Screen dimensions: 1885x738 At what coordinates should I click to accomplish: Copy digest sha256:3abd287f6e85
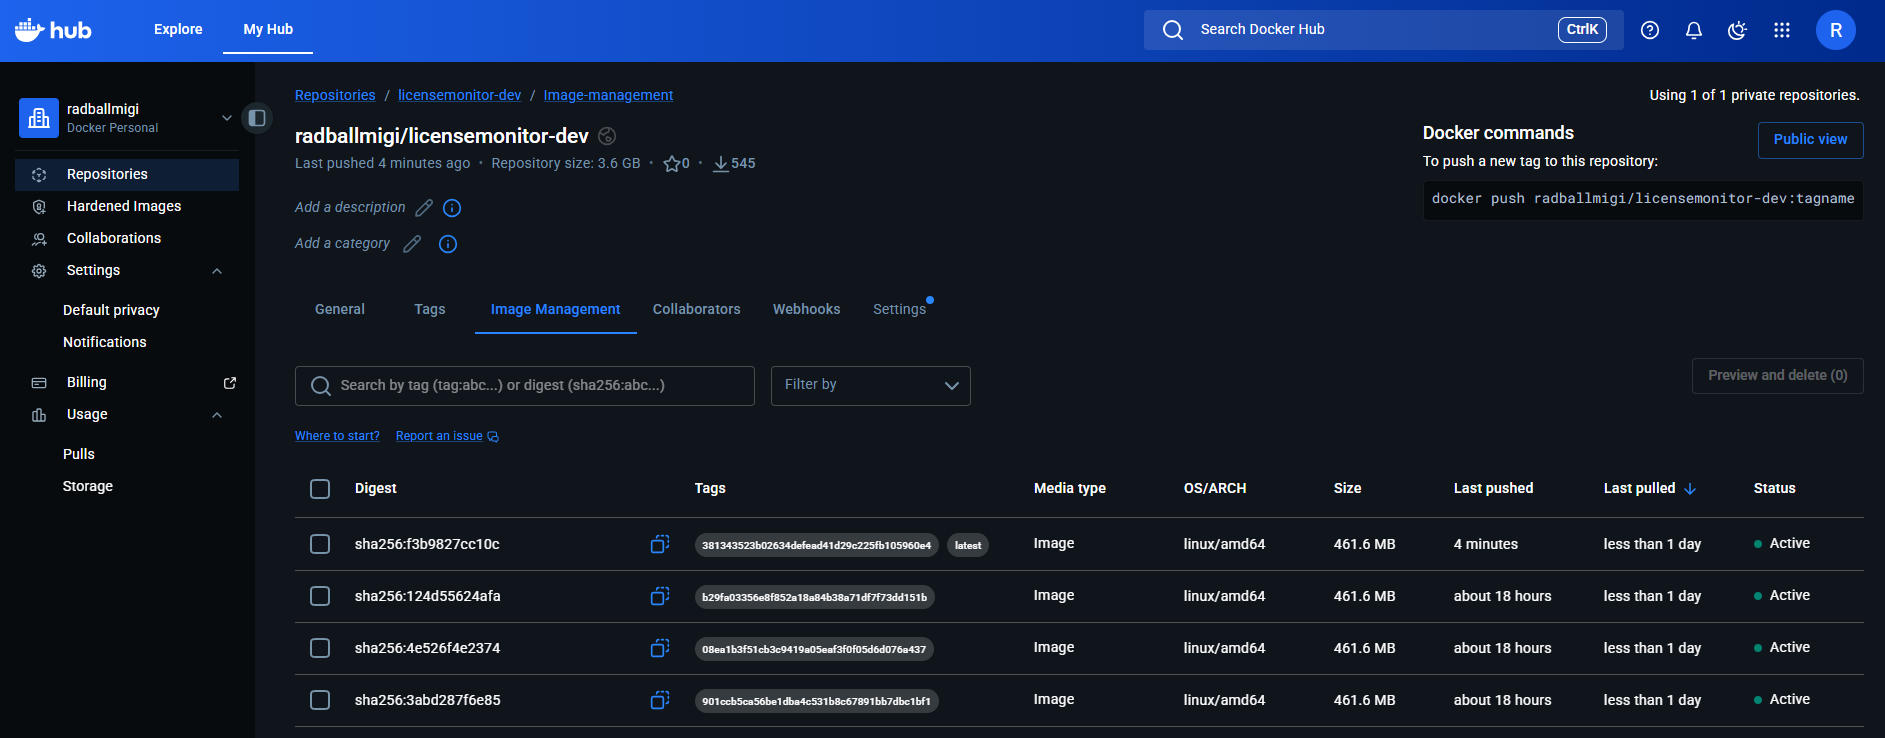[660, 700]
